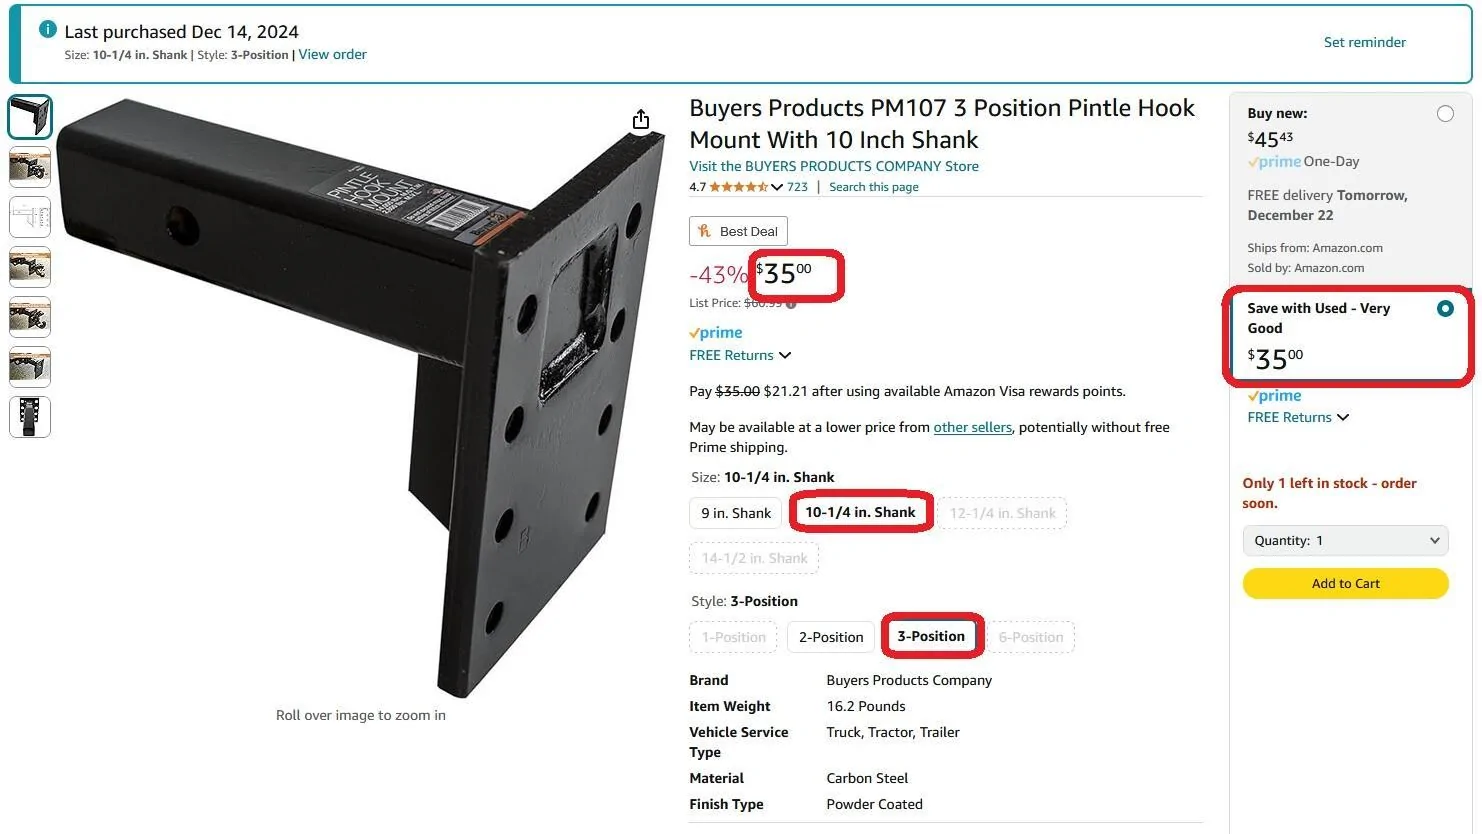Click the share icon above product image
Viewport: 1482px width, 834px height.
coord(641,120)
